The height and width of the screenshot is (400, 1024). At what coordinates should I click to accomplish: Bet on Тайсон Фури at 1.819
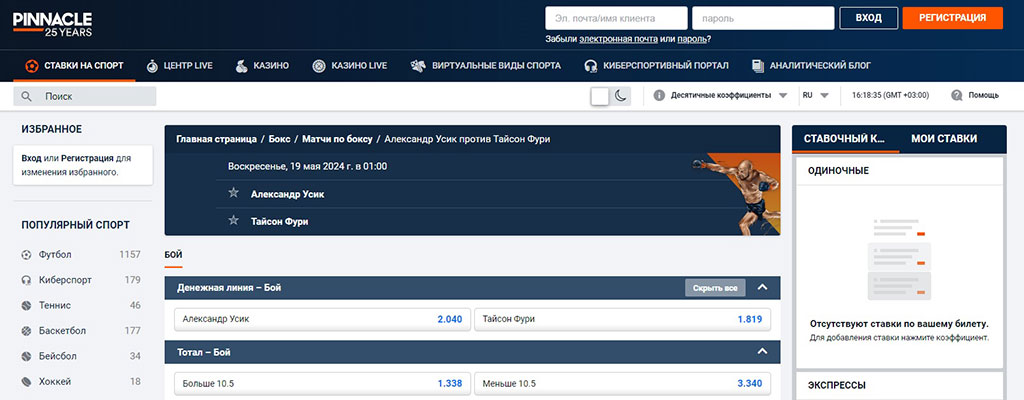click(x=622, y=320)
